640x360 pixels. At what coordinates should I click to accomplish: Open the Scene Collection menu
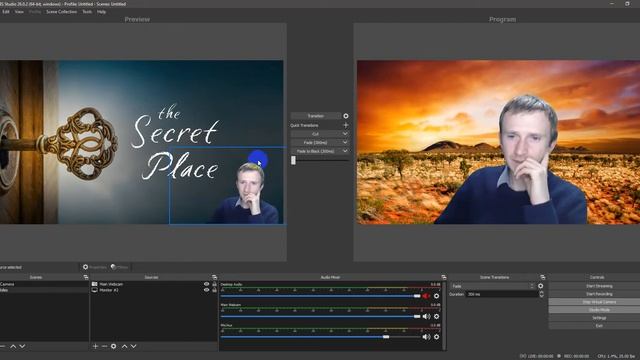tap(62, 12)
